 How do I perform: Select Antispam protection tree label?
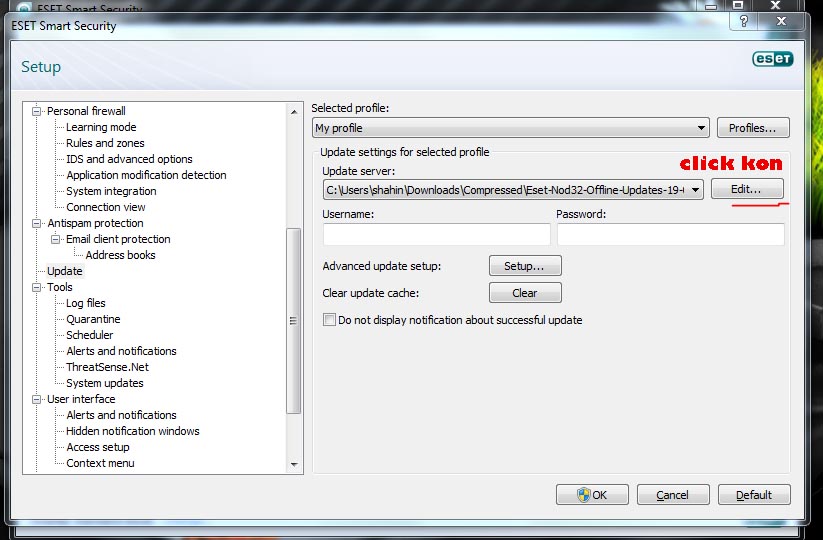pyautogui.click(x=95, y=223)
